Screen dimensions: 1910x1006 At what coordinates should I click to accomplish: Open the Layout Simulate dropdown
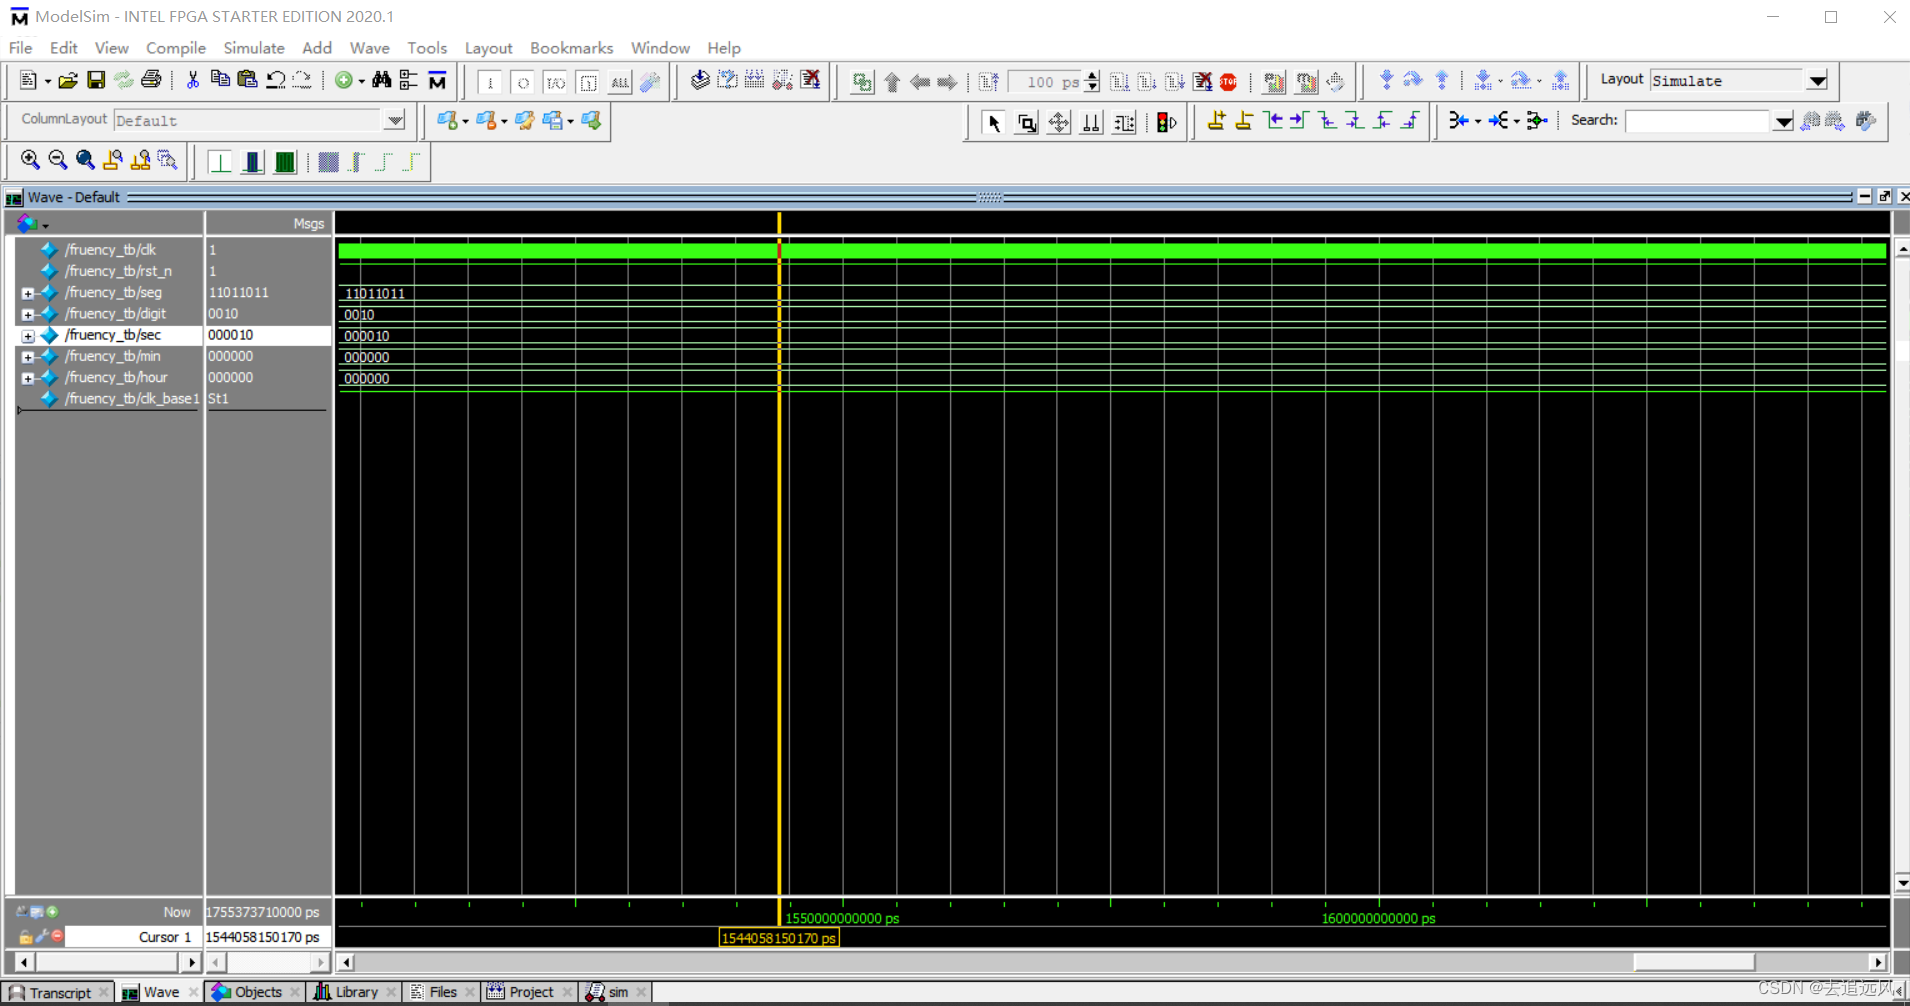coord(1817,81)
